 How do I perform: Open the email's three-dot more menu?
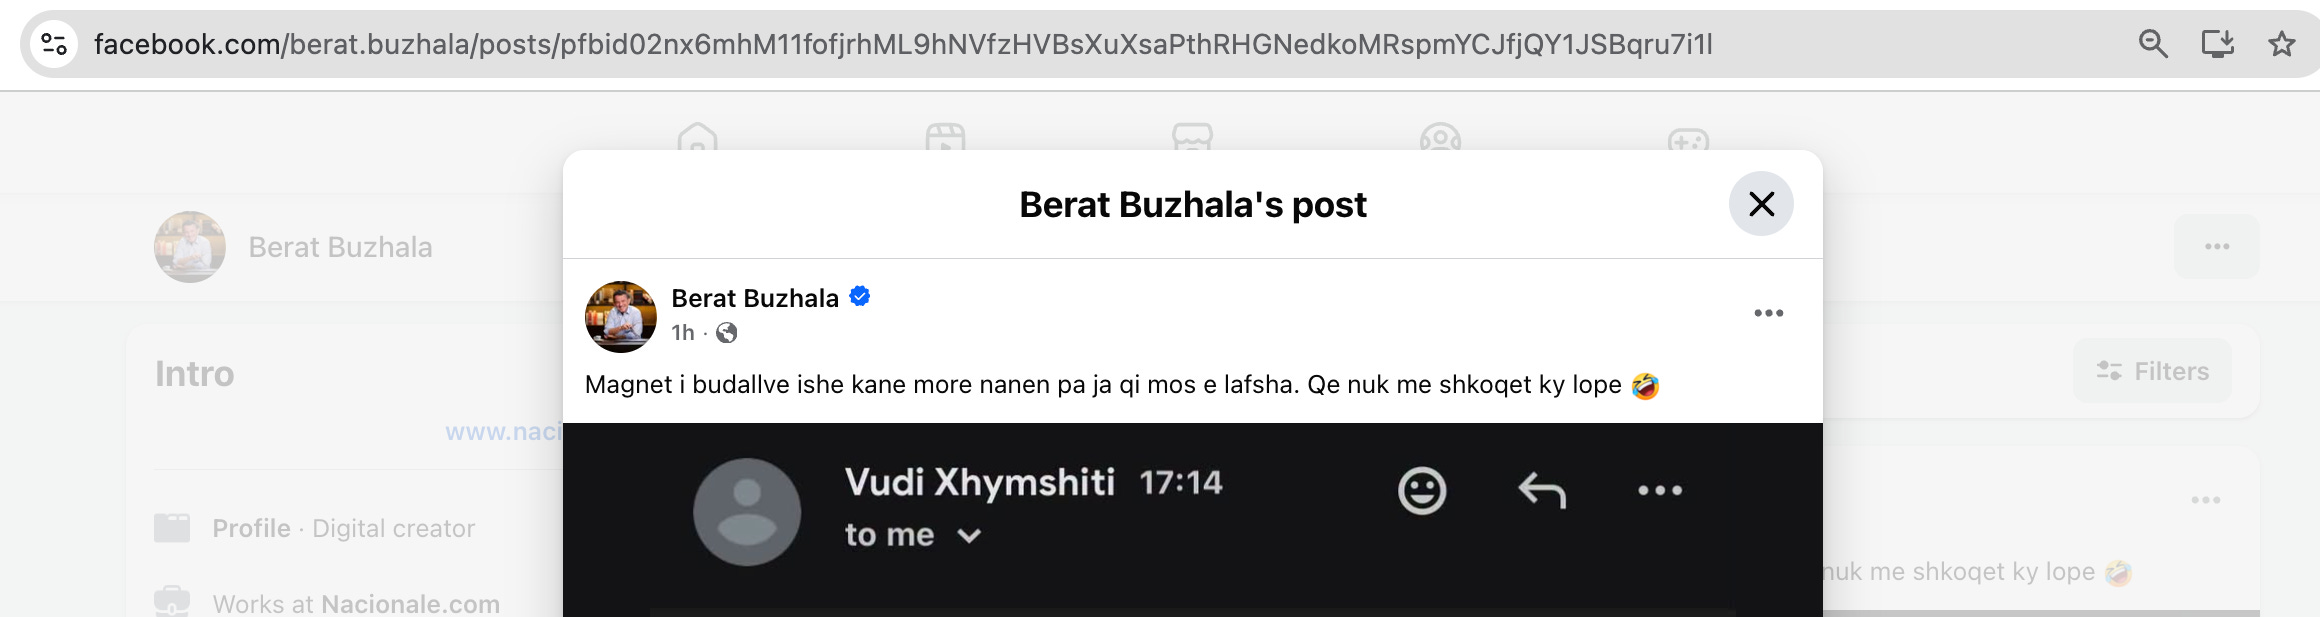pos(1660,490)
